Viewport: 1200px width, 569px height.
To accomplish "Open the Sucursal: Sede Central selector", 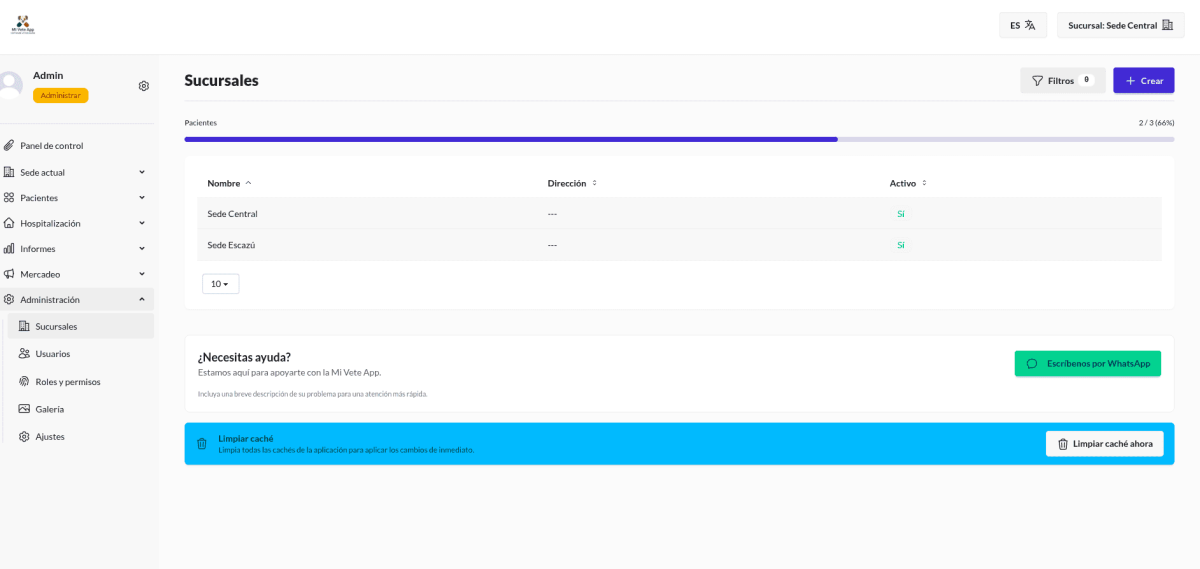I will tap(1120, 25).
